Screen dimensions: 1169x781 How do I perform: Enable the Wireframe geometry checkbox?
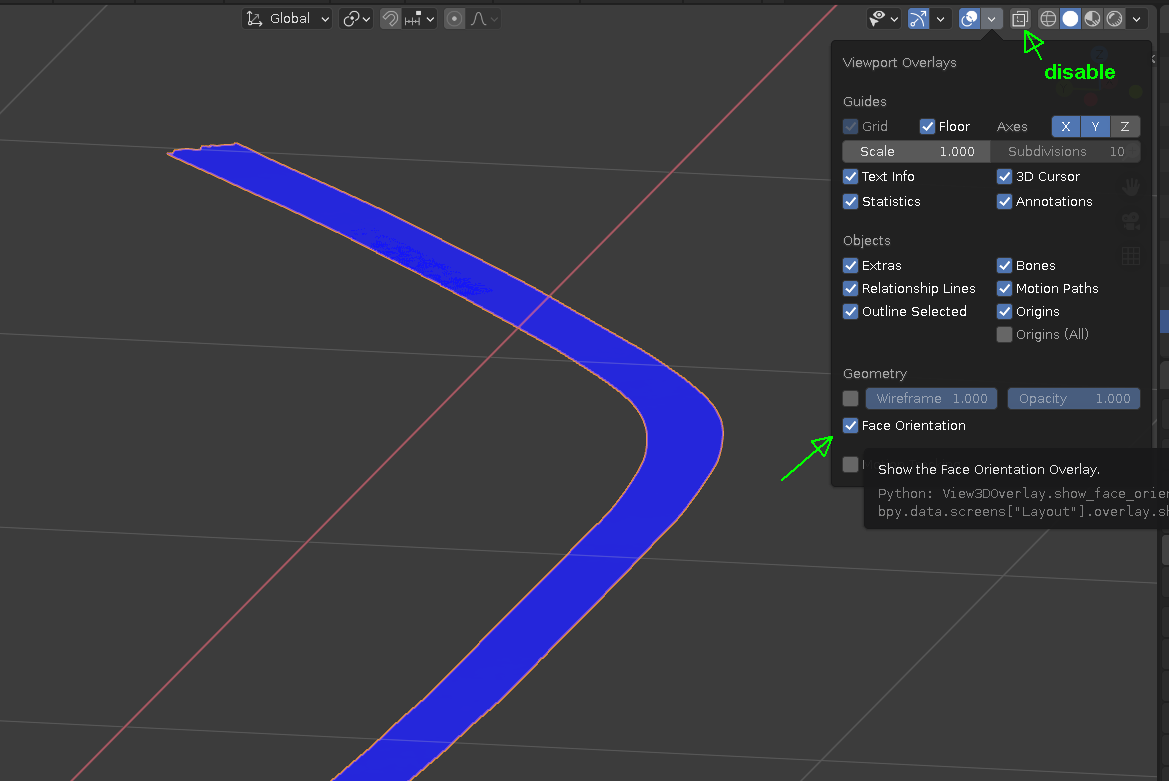click(x=851, y=398)
